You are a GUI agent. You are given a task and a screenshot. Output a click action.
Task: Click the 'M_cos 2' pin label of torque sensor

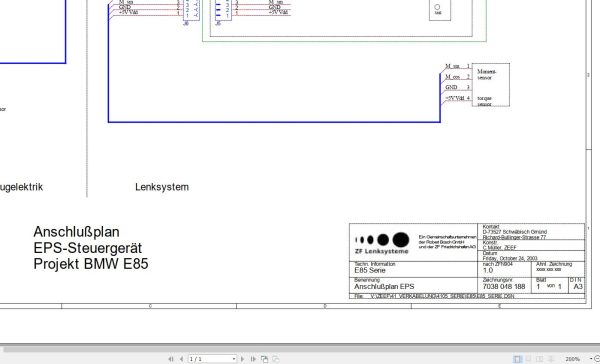(x=457, y=77)
